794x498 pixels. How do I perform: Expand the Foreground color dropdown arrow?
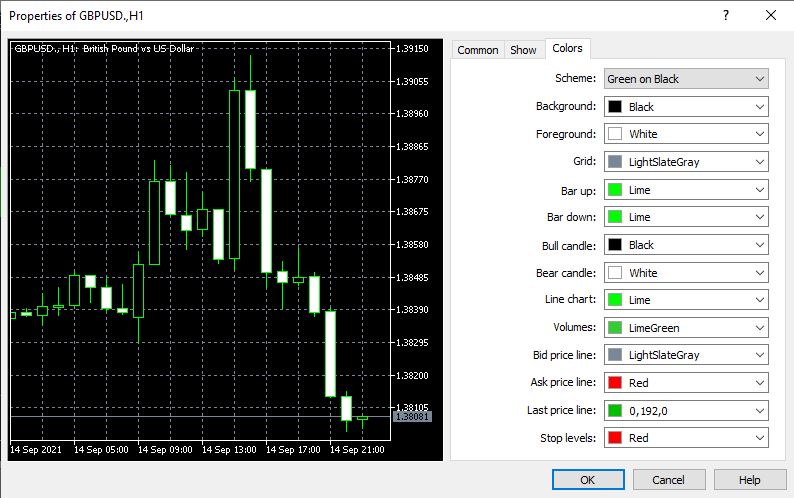tap(760, 134)
